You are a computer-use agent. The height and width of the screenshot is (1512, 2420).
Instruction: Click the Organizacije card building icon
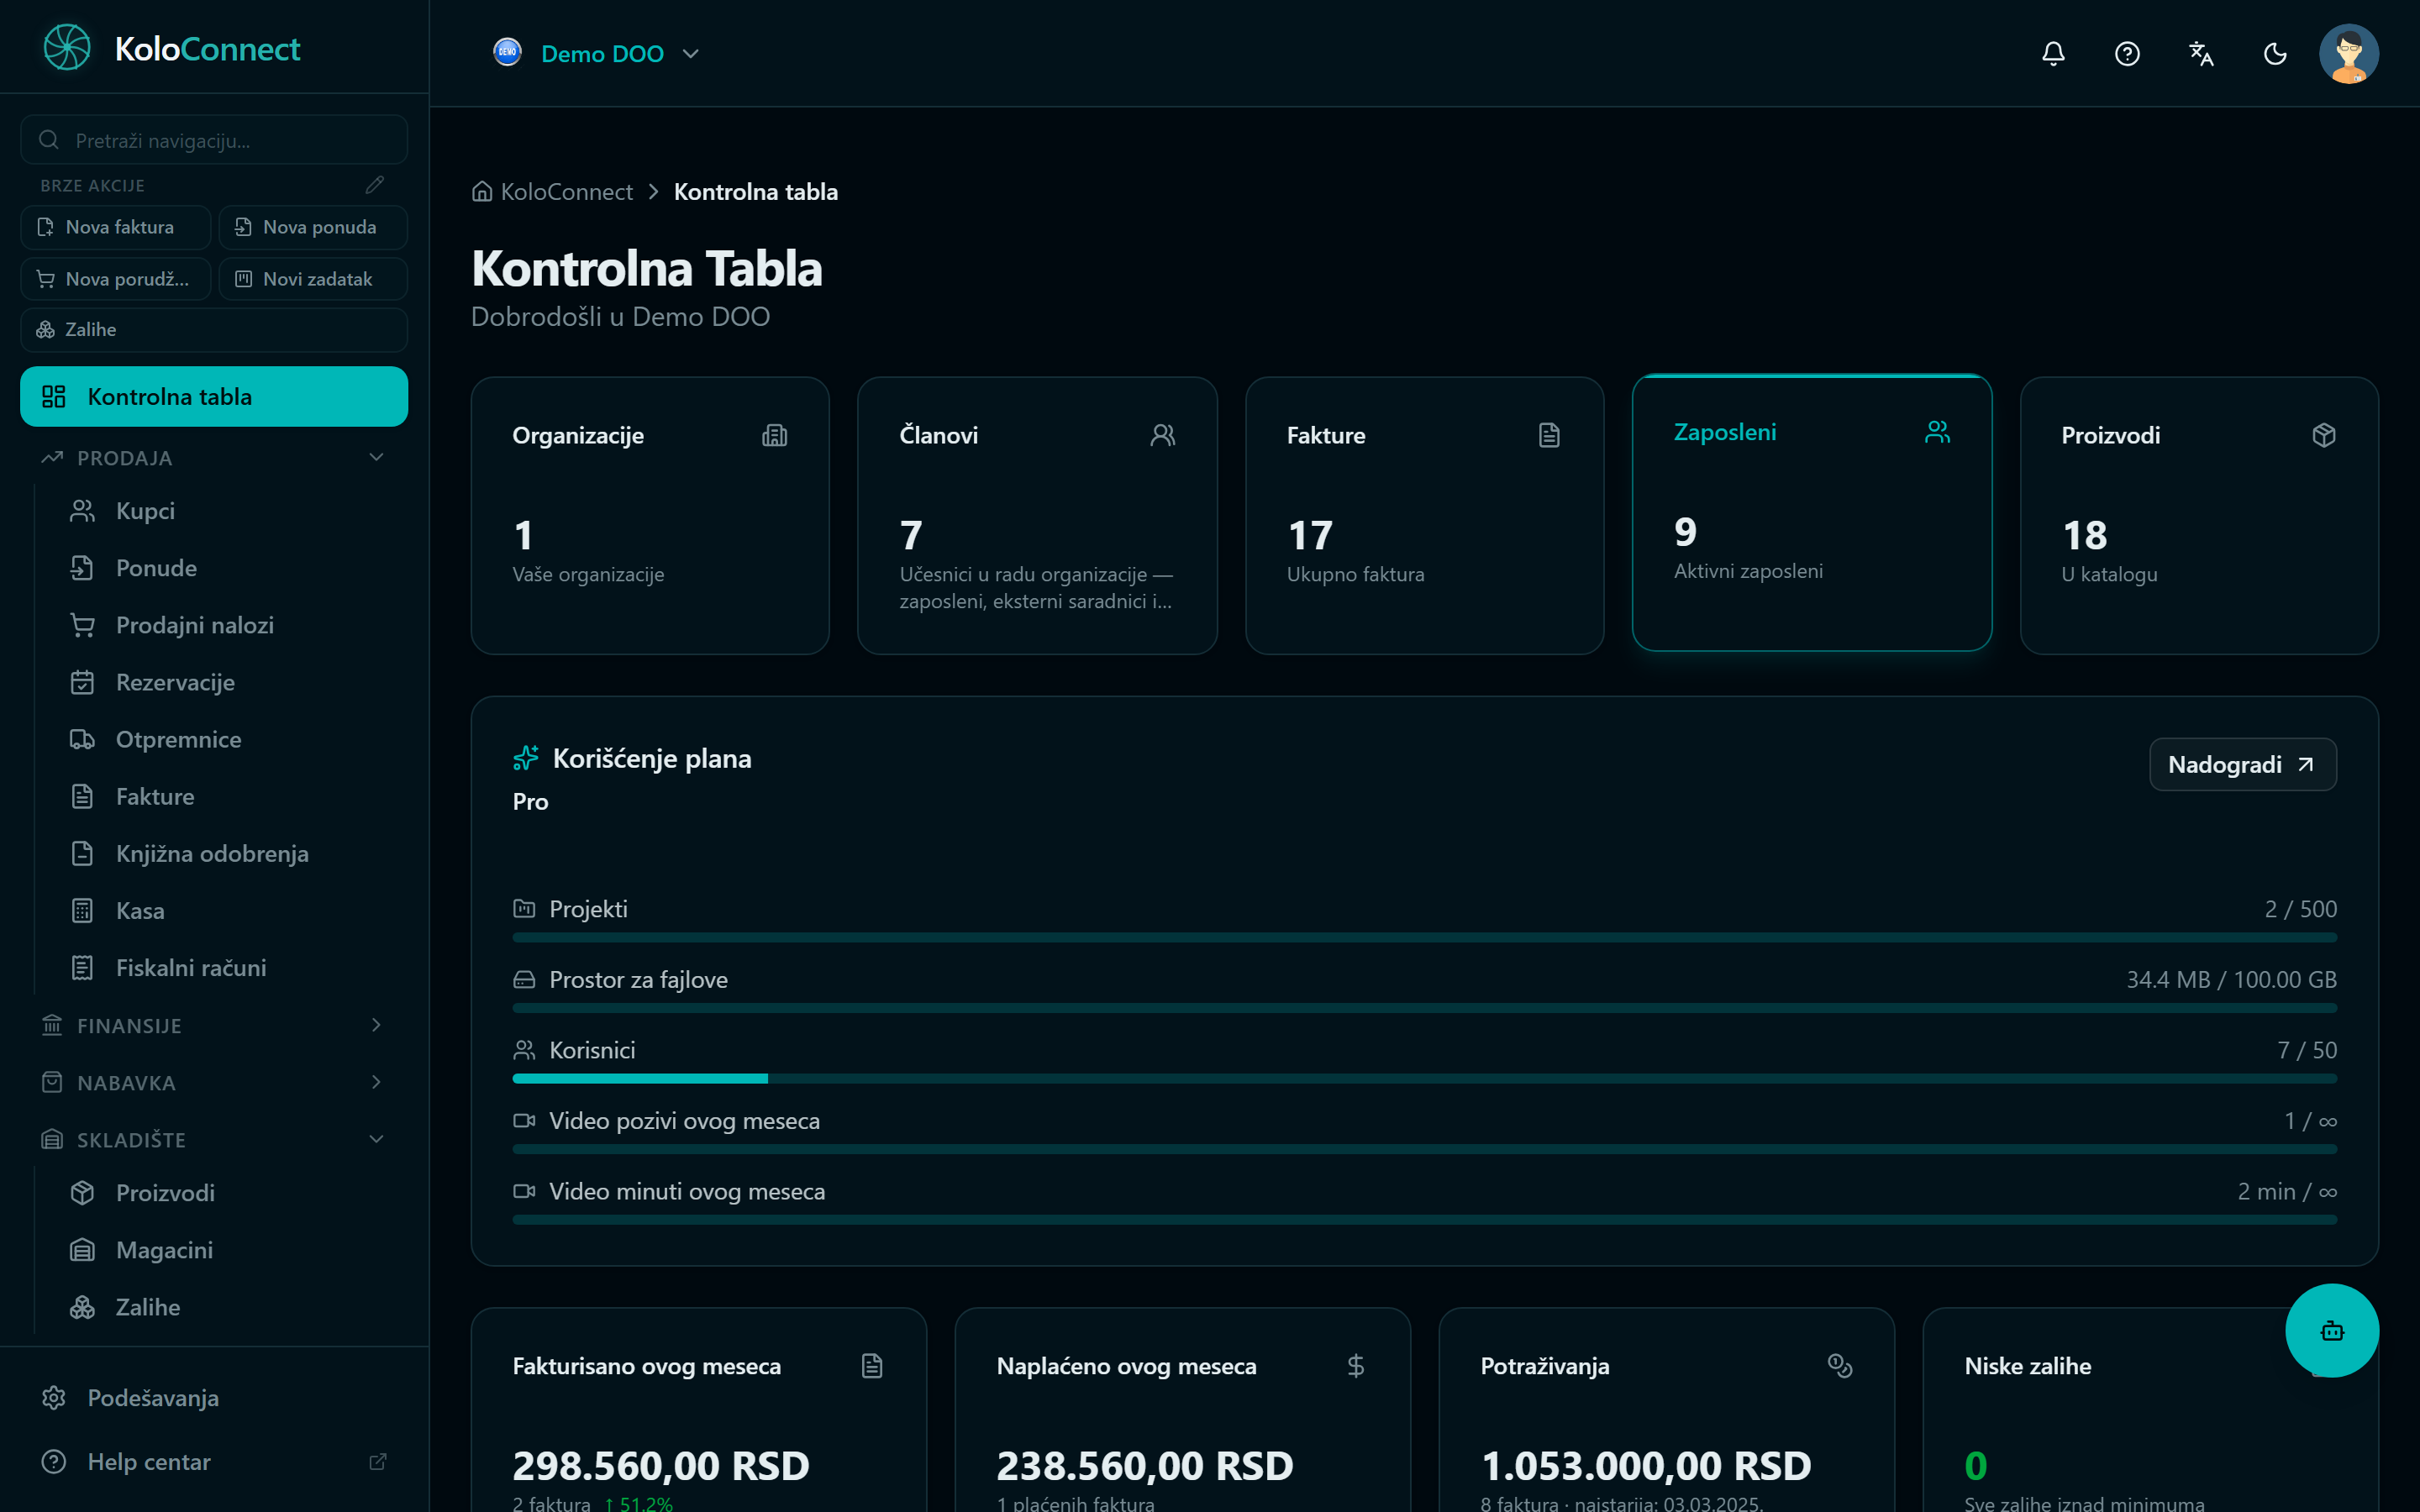(774, 435)
